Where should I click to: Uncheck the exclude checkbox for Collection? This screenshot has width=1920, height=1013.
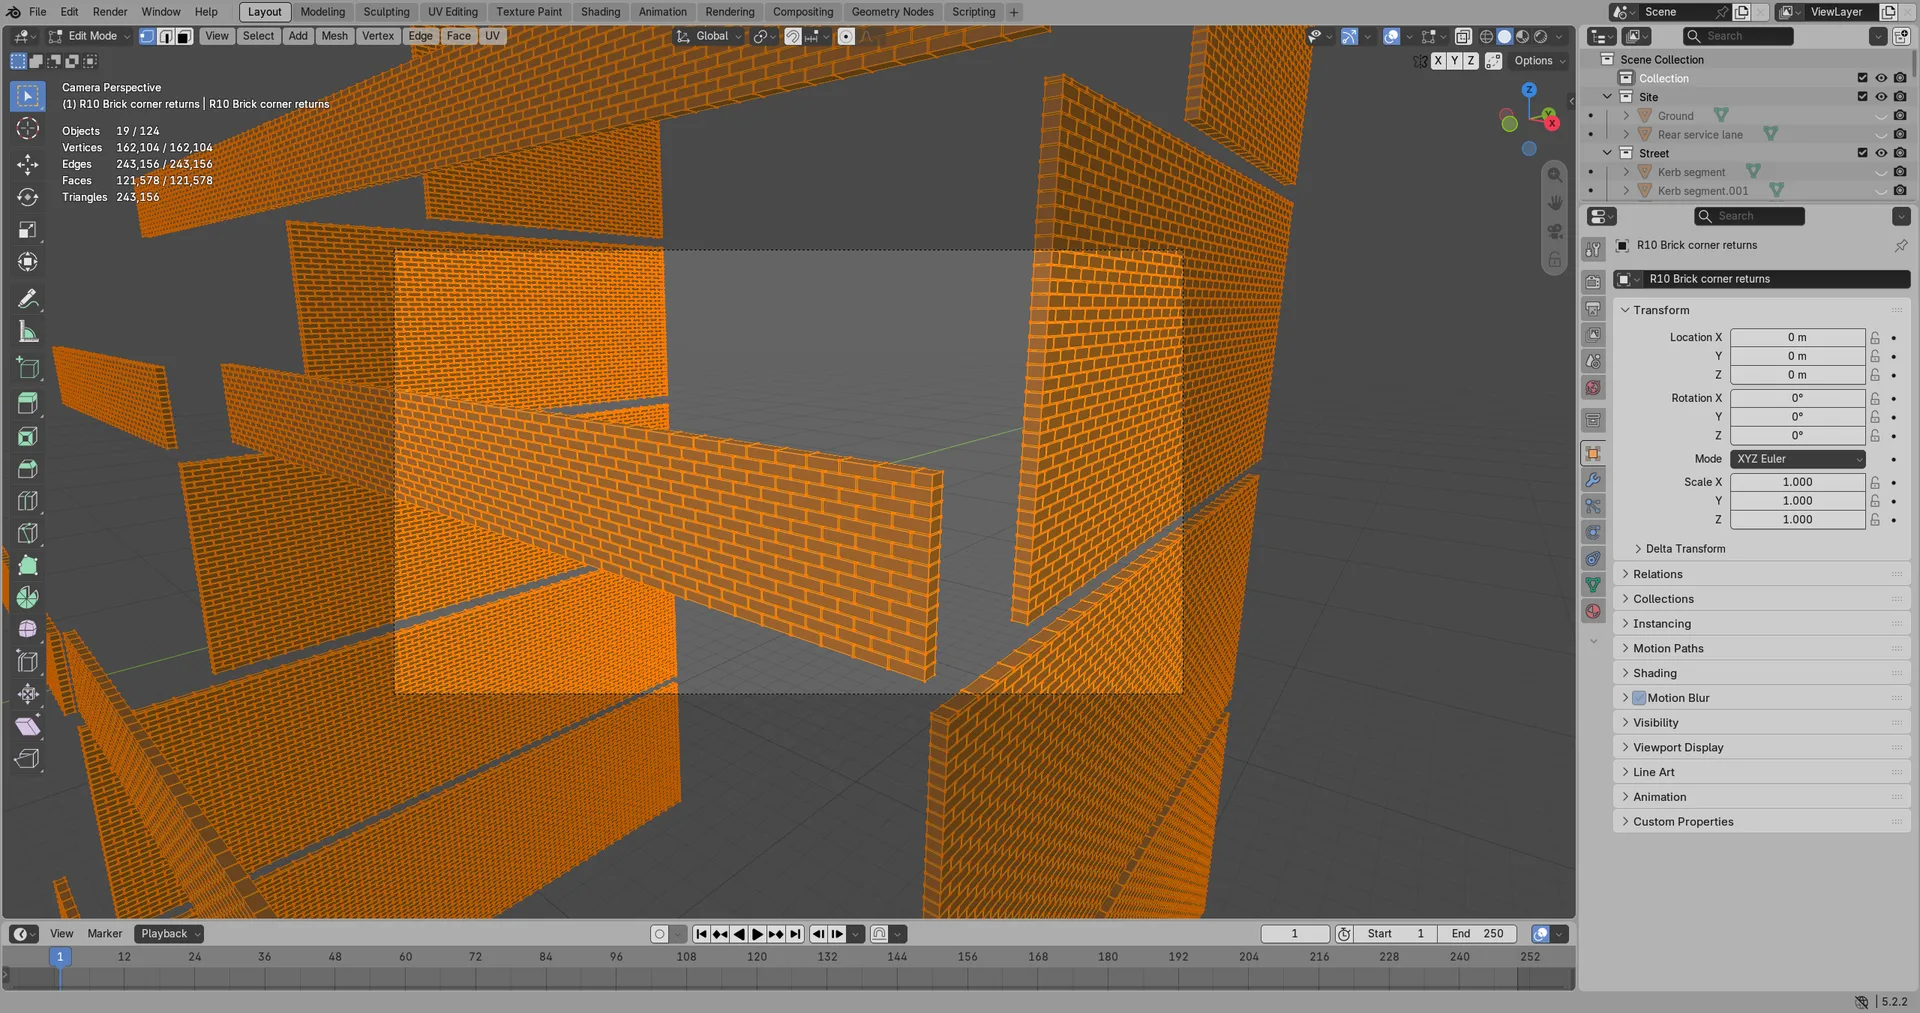point(1862,78)
